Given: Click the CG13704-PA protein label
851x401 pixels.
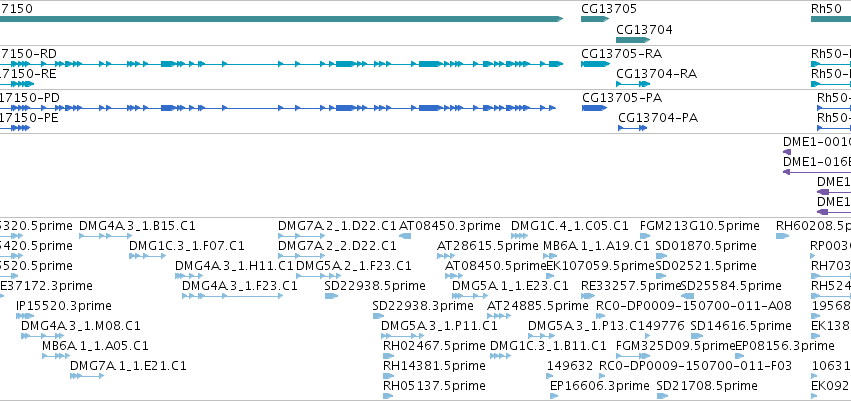Looking at the screenshot, I should pos(658,118).
